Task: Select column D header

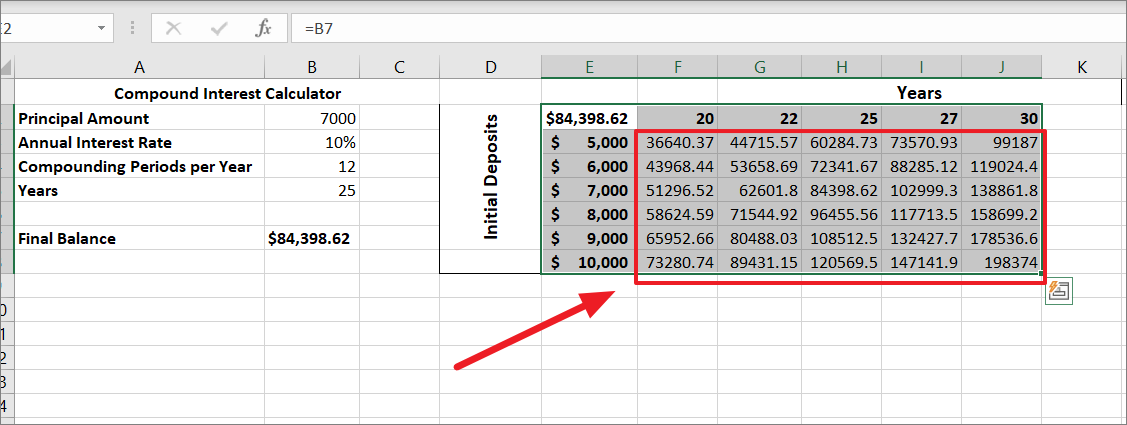Action: [490, 68]
